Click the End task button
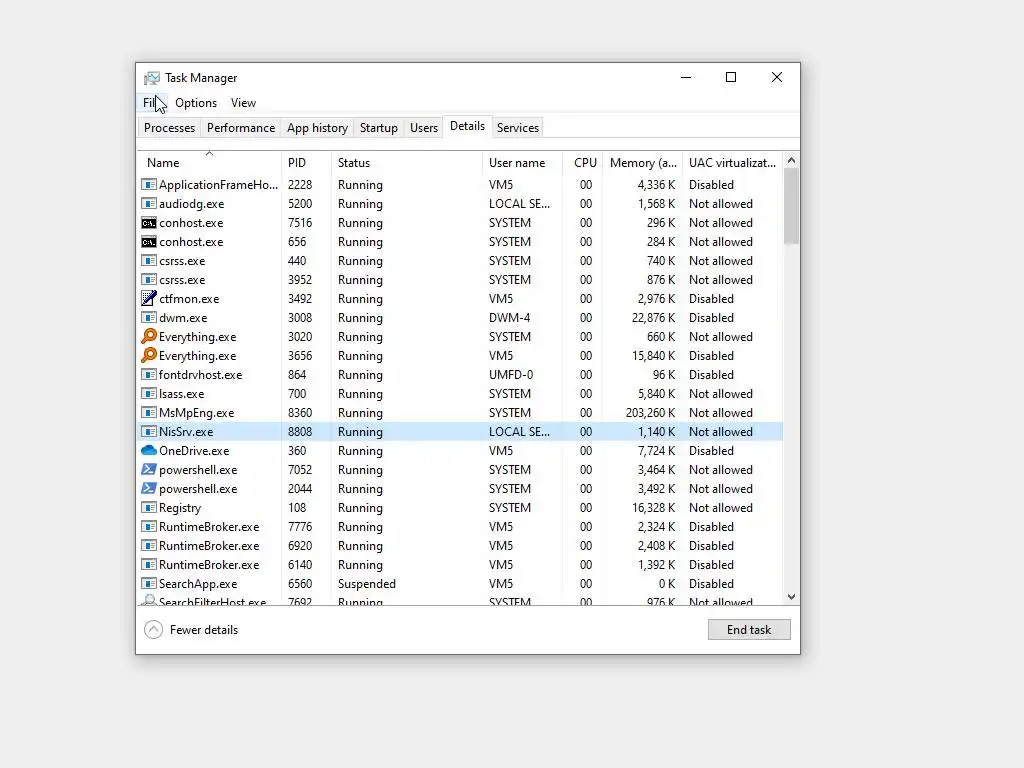This screenshot has width=1024, height=768. [x=749, y=630]
